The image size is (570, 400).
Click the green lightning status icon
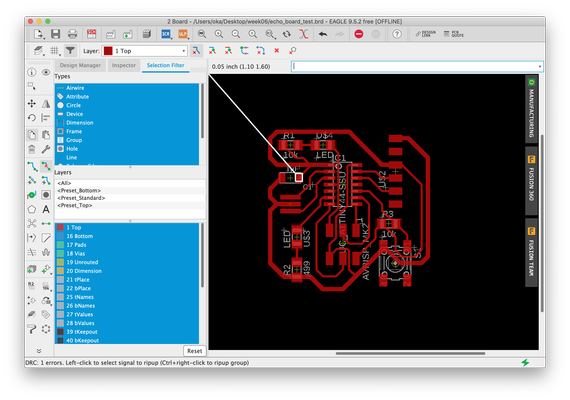click(x=525, y=363)
